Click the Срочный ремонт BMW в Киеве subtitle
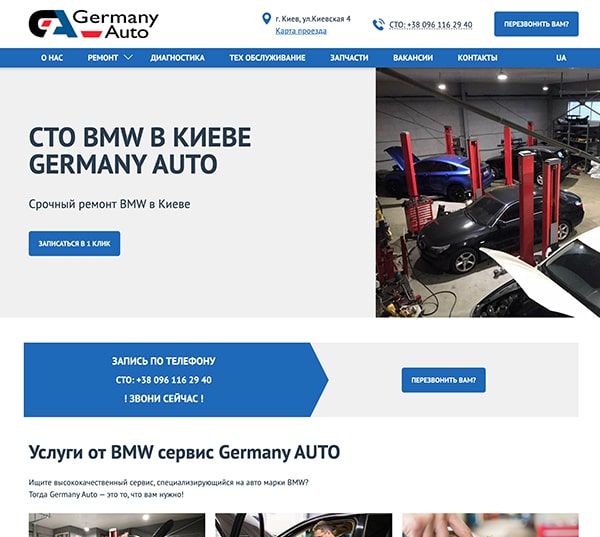The height and width of the screenshot is (537, 600). 109,204
